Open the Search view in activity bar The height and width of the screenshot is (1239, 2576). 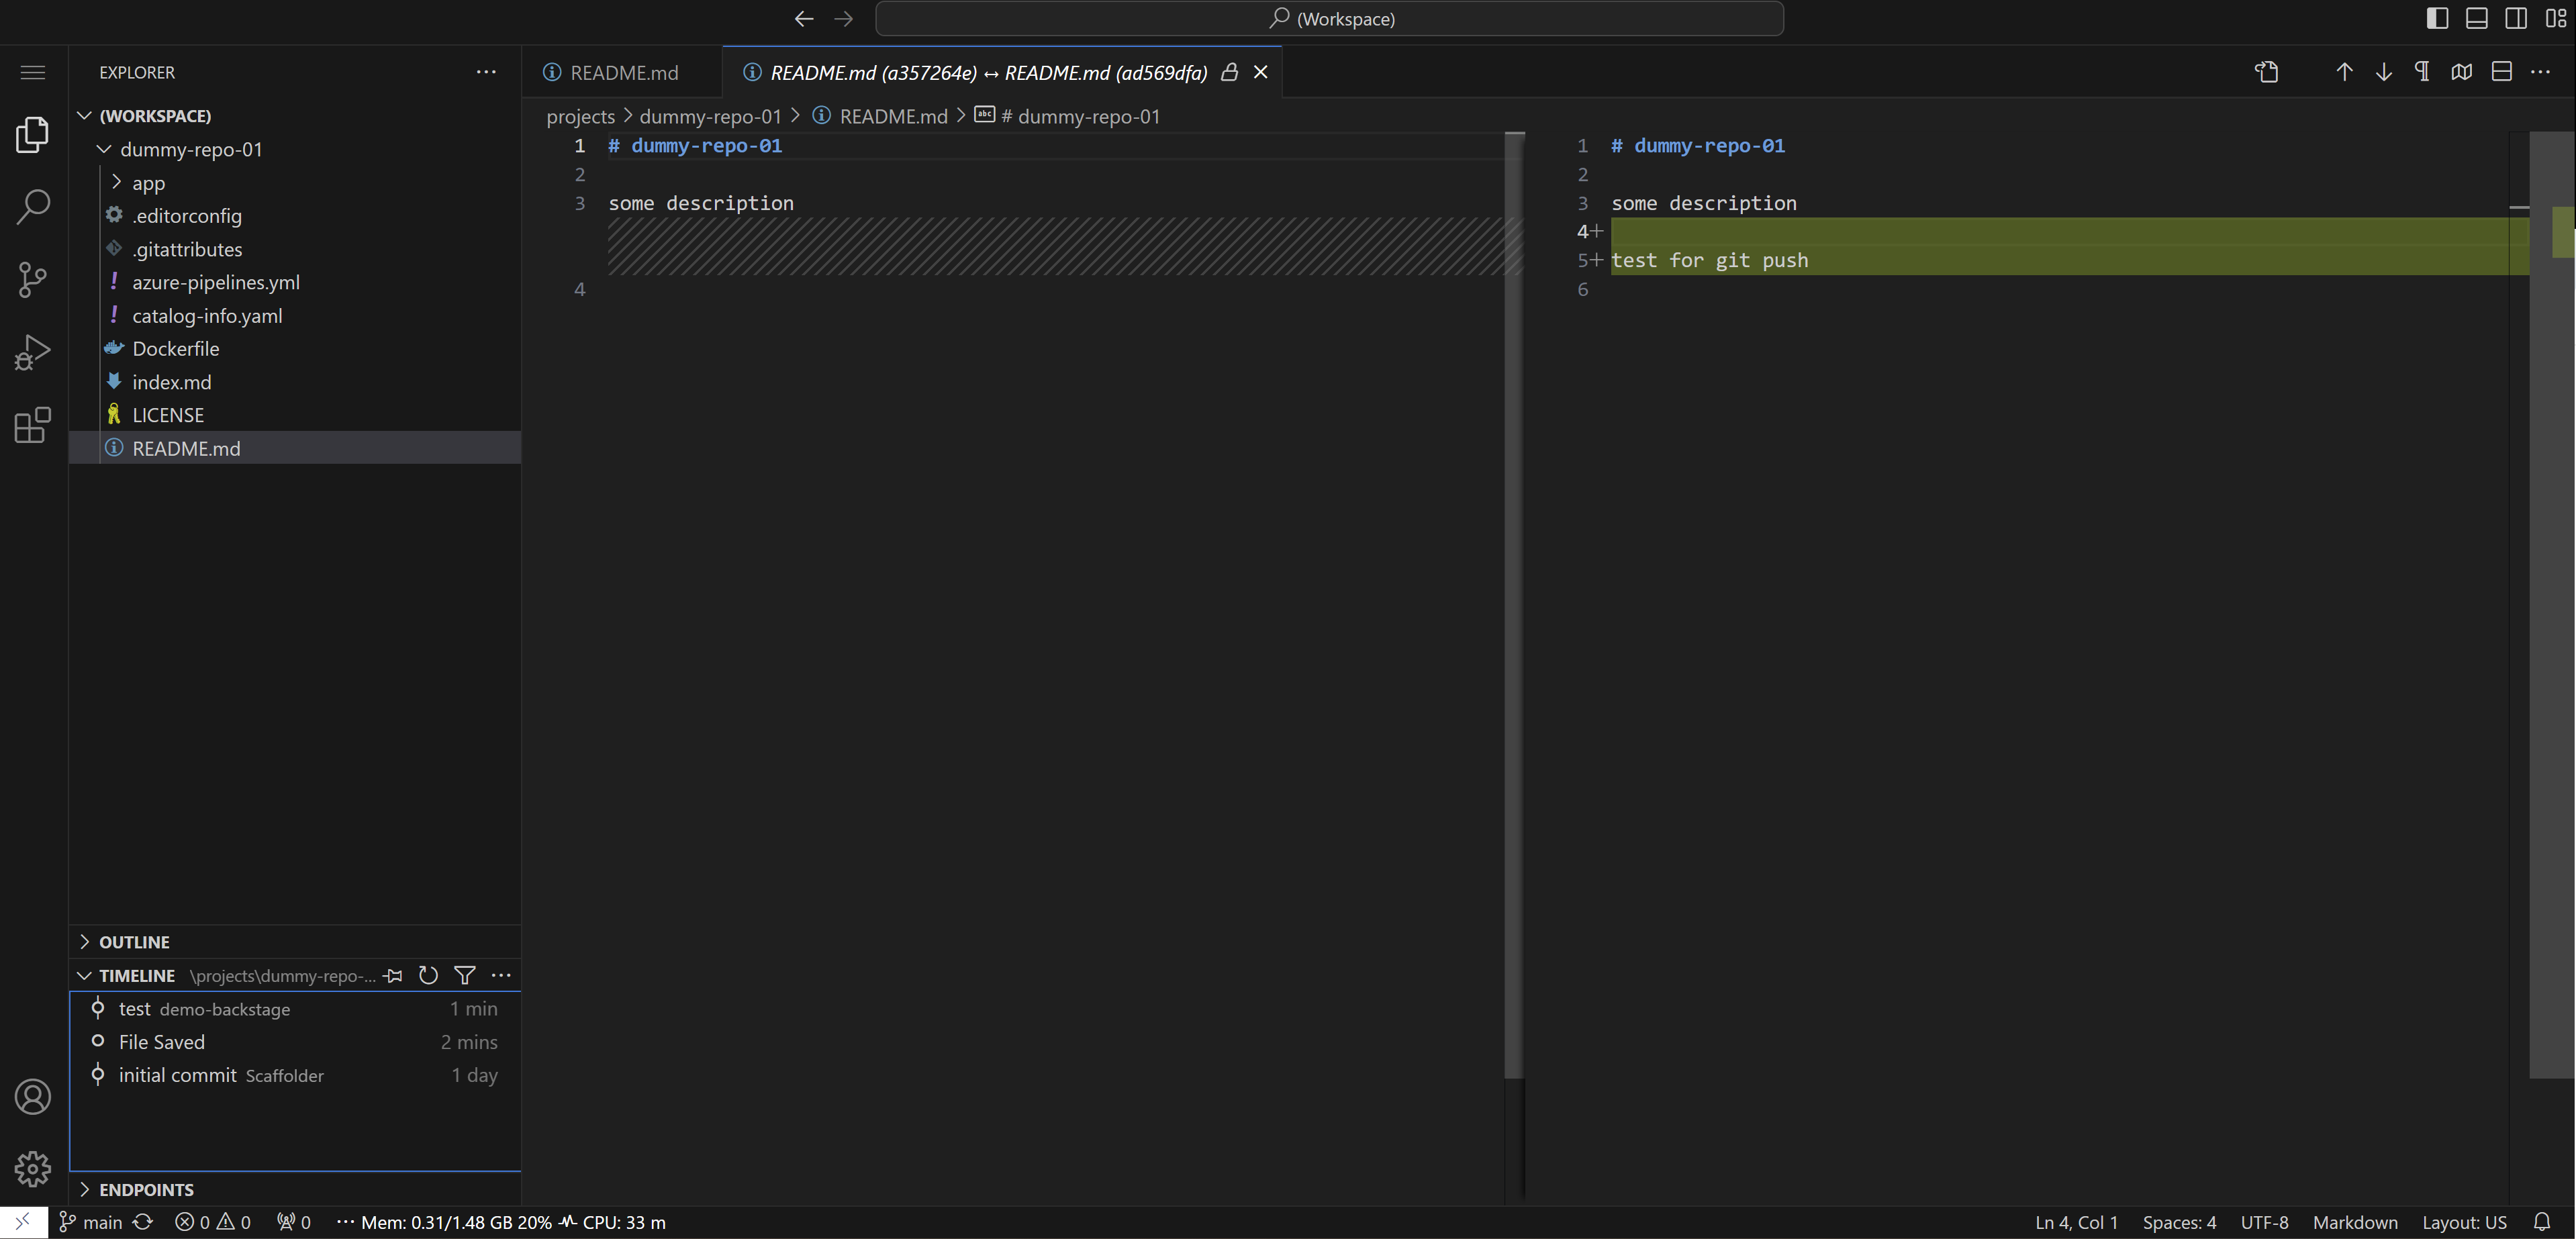coord(32,206)
